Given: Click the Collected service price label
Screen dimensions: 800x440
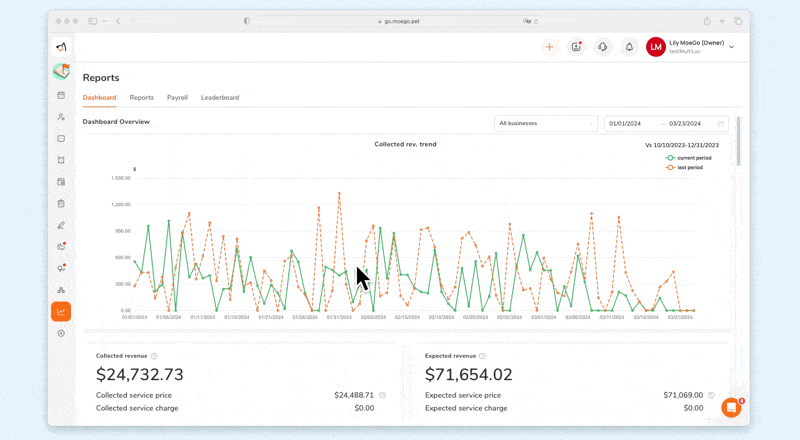Looking at the screenshot, I should coord(134,395).
